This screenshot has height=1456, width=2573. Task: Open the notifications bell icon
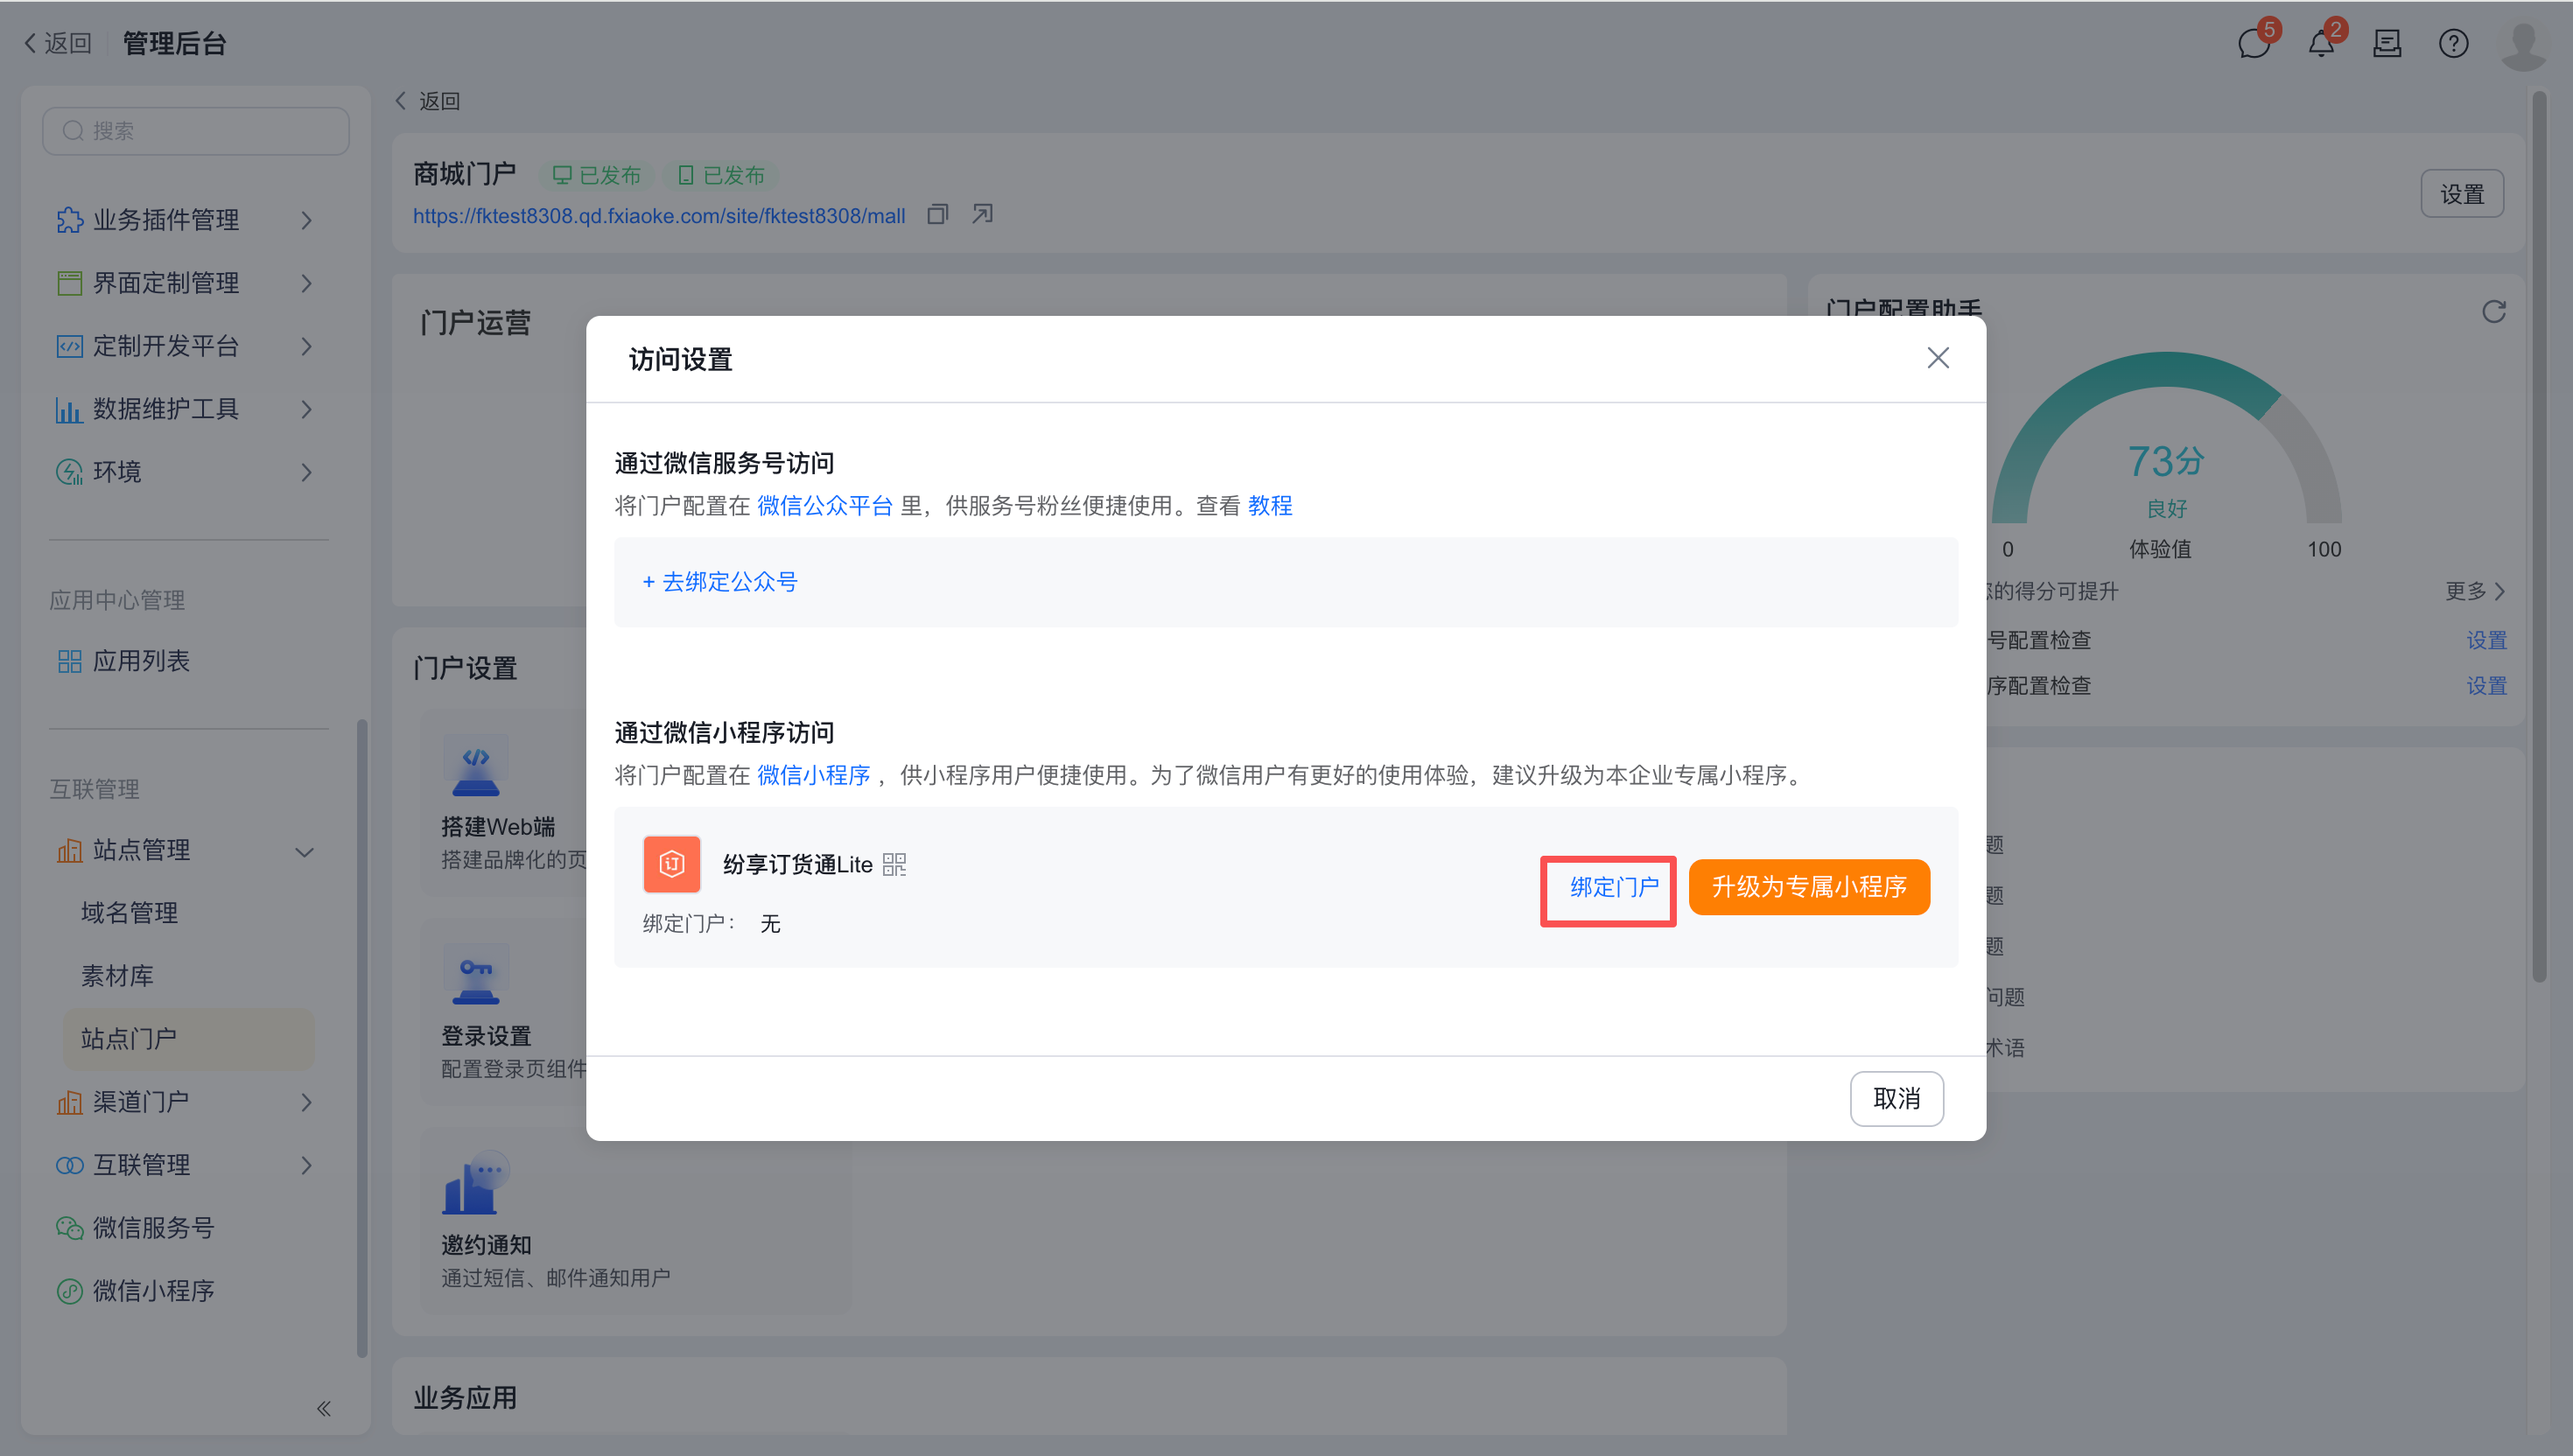coord(2321,44)
